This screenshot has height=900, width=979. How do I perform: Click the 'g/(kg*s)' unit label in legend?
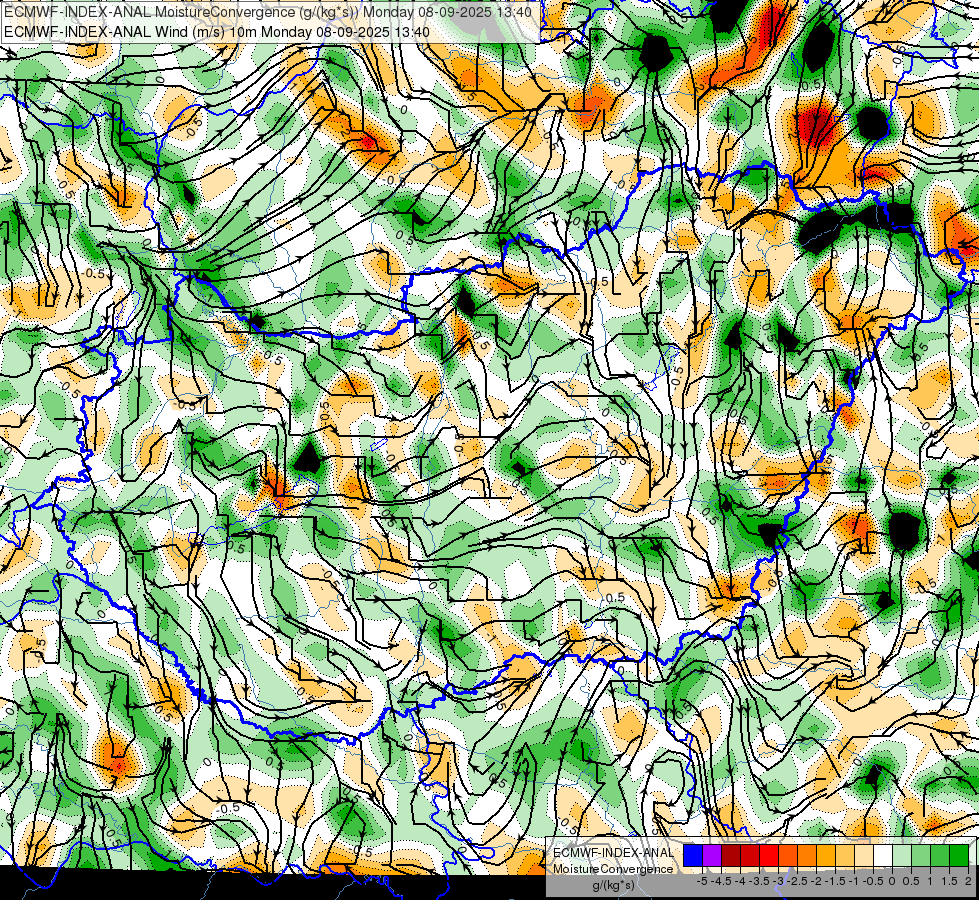[614, 886]
